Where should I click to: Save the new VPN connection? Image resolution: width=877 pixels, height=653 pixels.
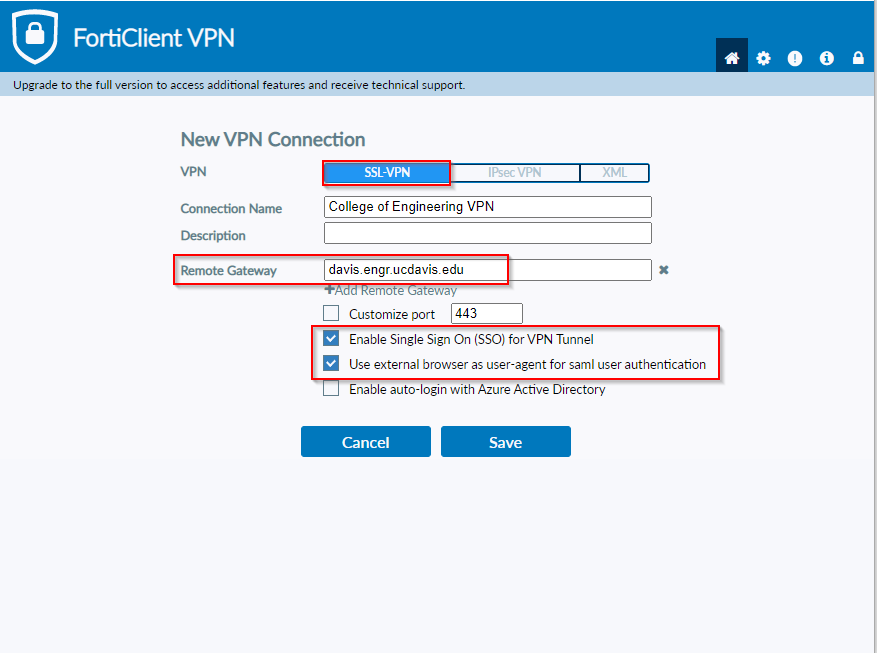(x=506, y=442)
